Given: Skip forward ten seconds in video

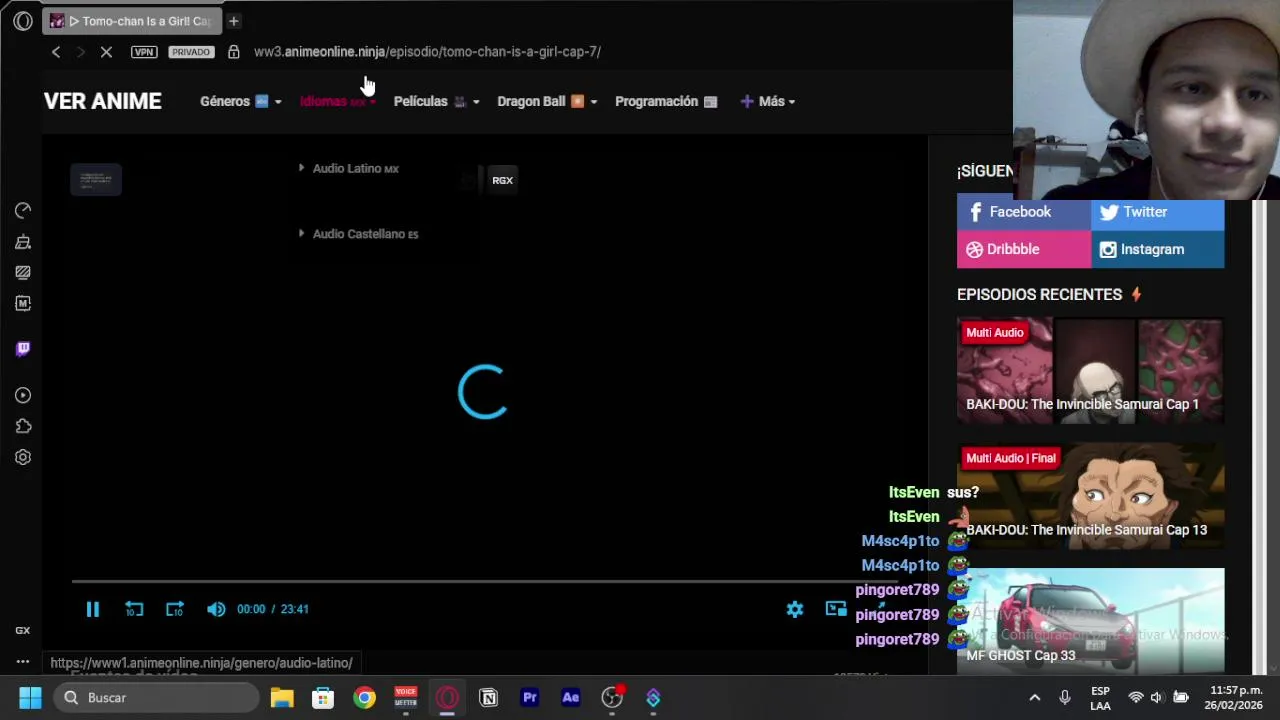Looking at the screenshot, I should point(175,609).
